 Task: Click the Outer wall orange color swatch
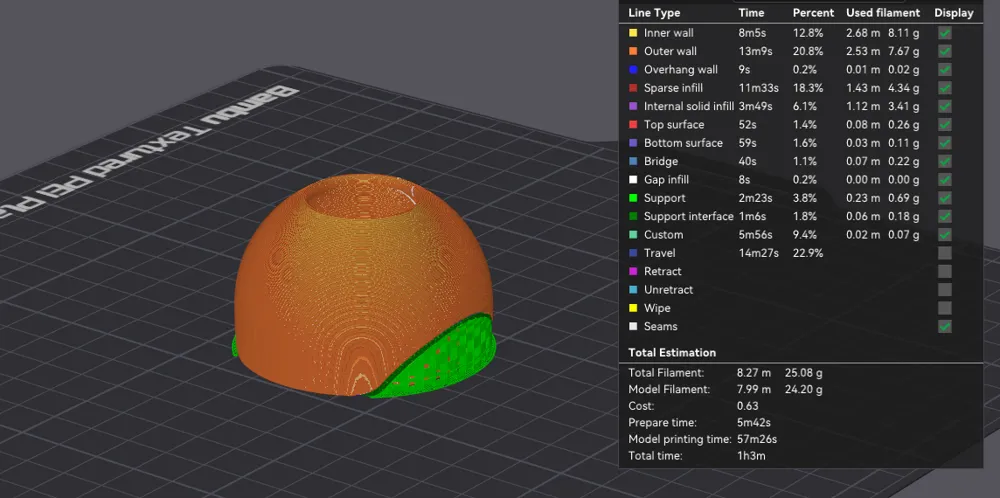633,51
